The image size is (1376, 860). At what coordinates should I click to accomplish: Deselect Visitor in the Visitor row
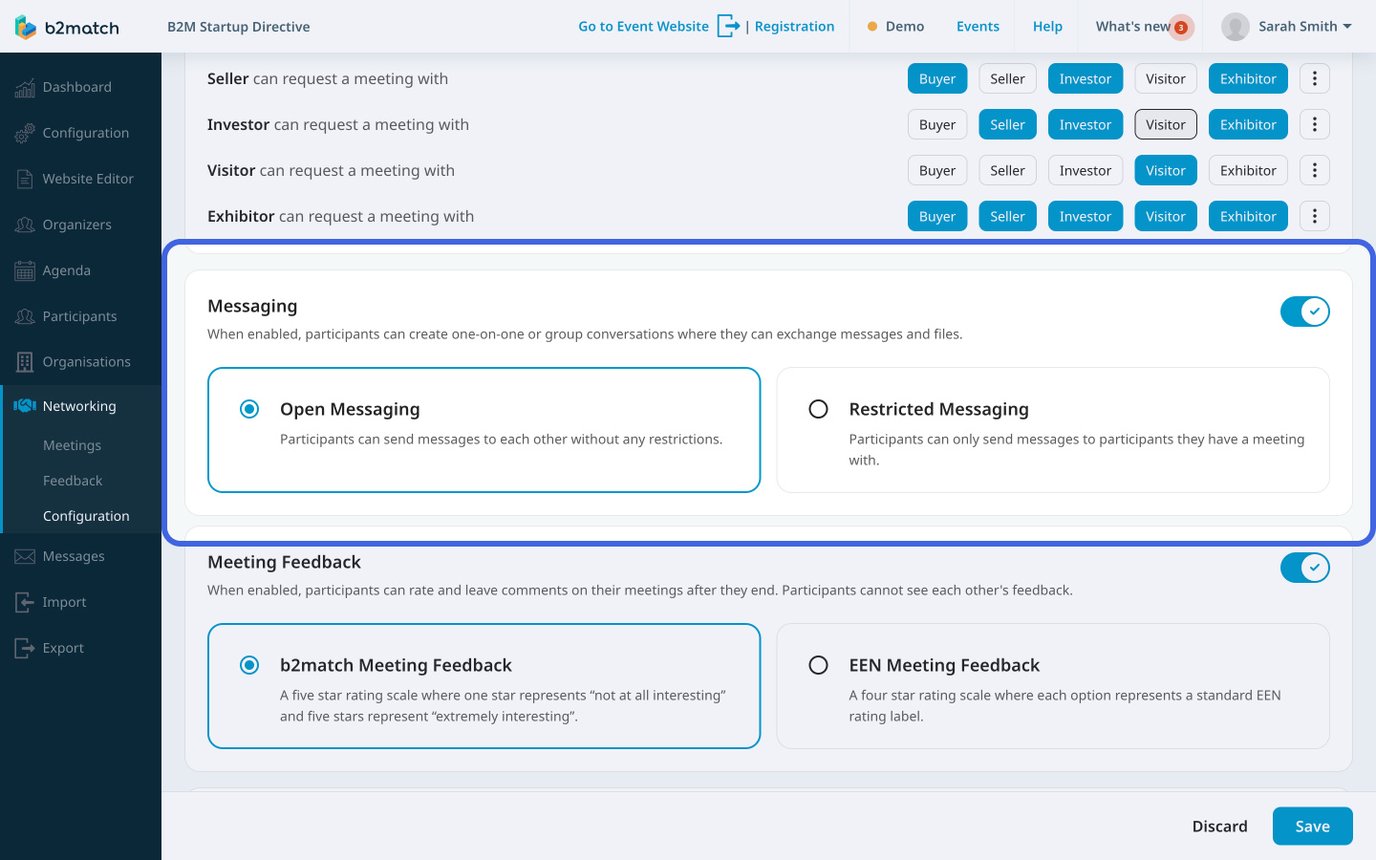pos(1165,170)
